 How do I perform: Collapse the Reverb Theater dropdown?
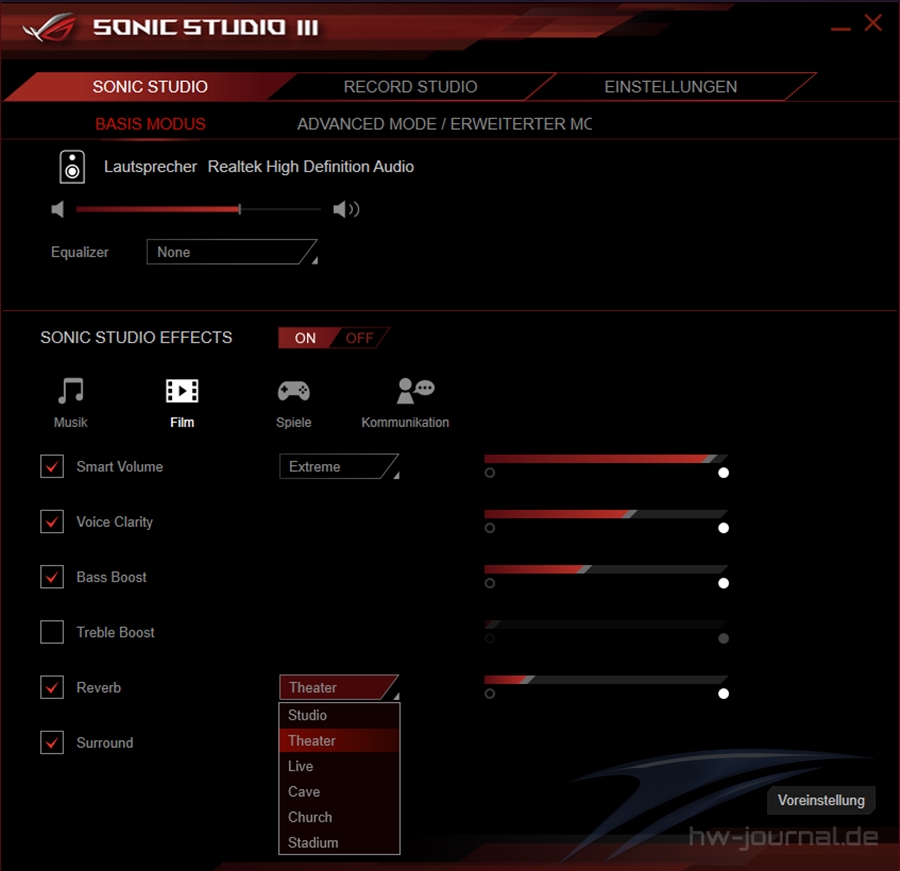point(339,687)
